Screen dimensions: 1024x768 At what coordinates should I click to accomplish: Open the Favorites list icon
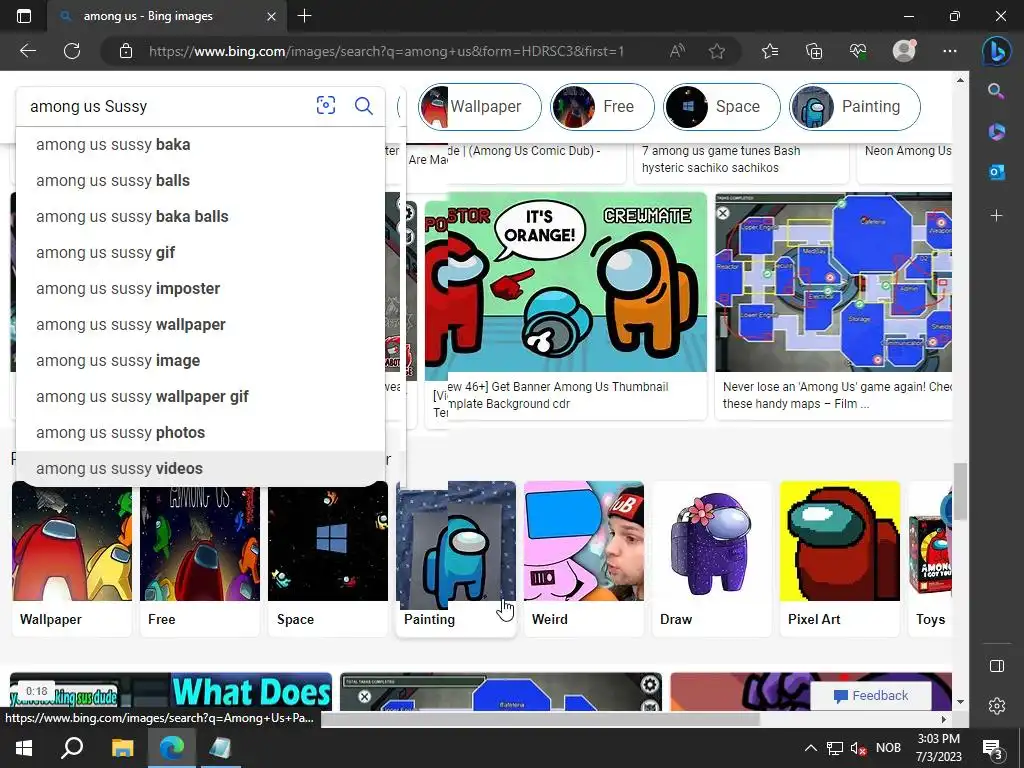tap(770, 51)
